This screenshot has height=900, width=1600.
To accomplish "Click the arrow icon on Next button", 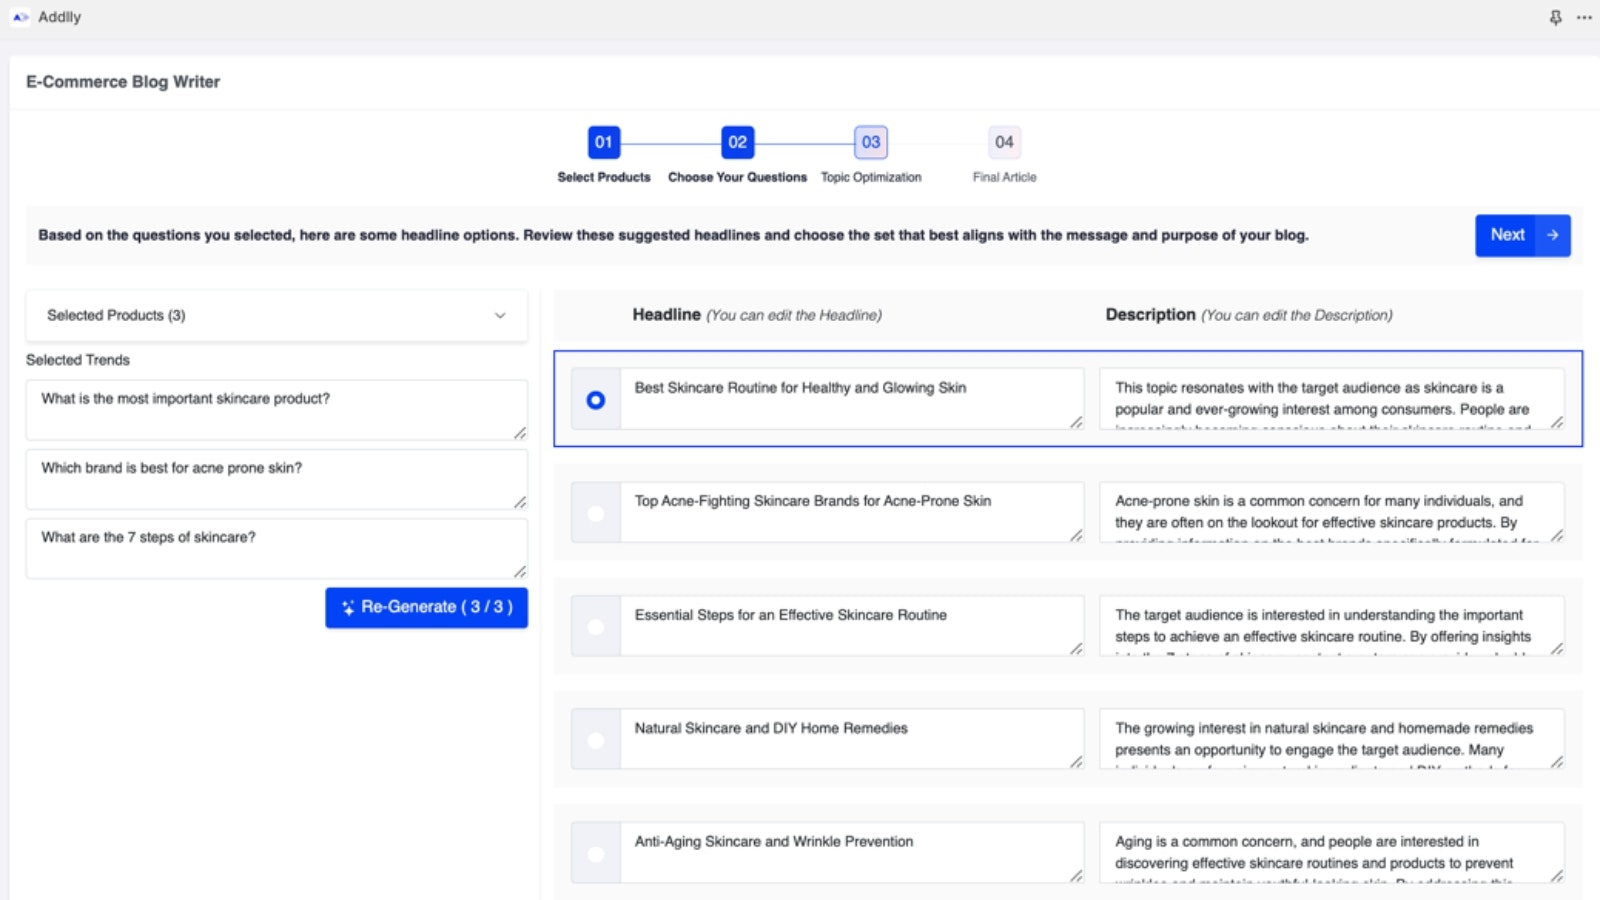I will [x=1553, y=235].
